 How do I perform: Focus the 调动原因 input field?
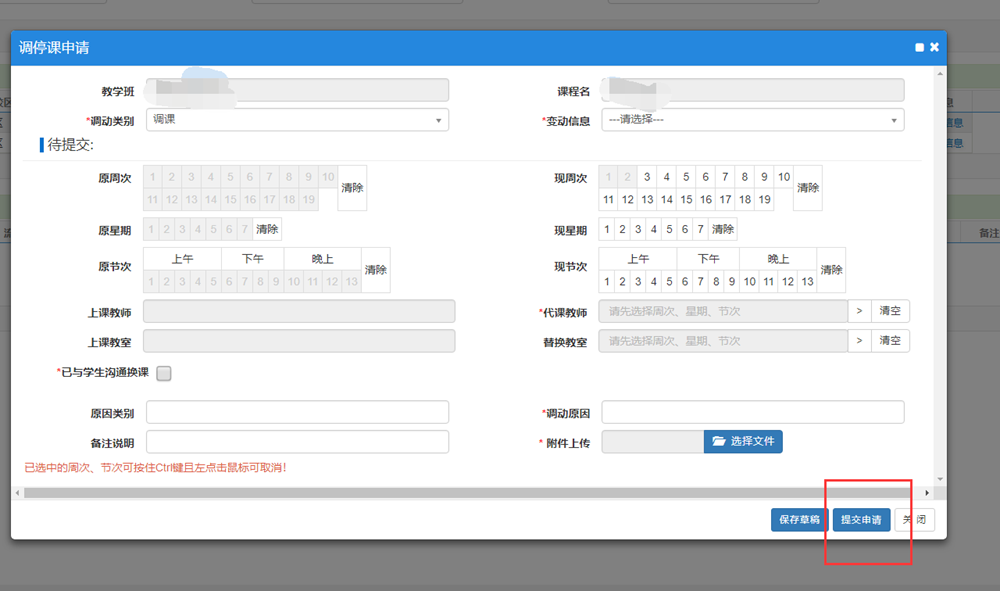752,412
